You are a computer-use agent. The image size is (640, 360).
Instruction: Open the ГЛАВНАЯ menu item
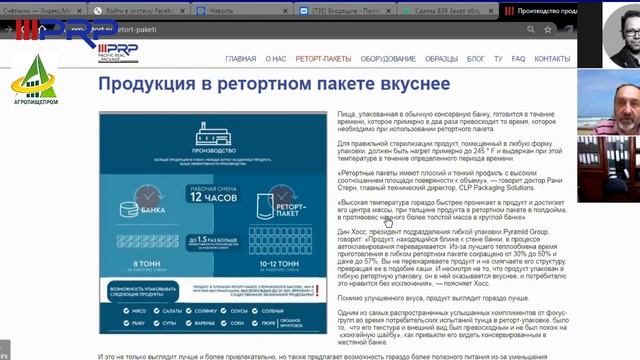click(240, 59)
